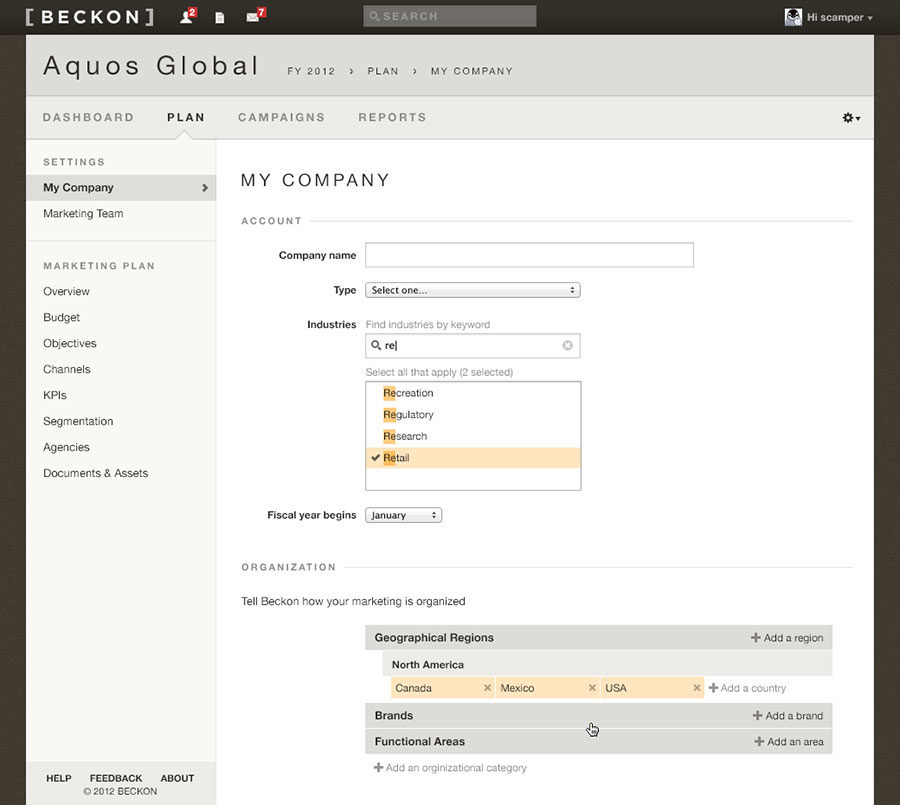The height and width of the screenshot is (805, 900).
Task: Click the North America region row
Action: point(607,664)
